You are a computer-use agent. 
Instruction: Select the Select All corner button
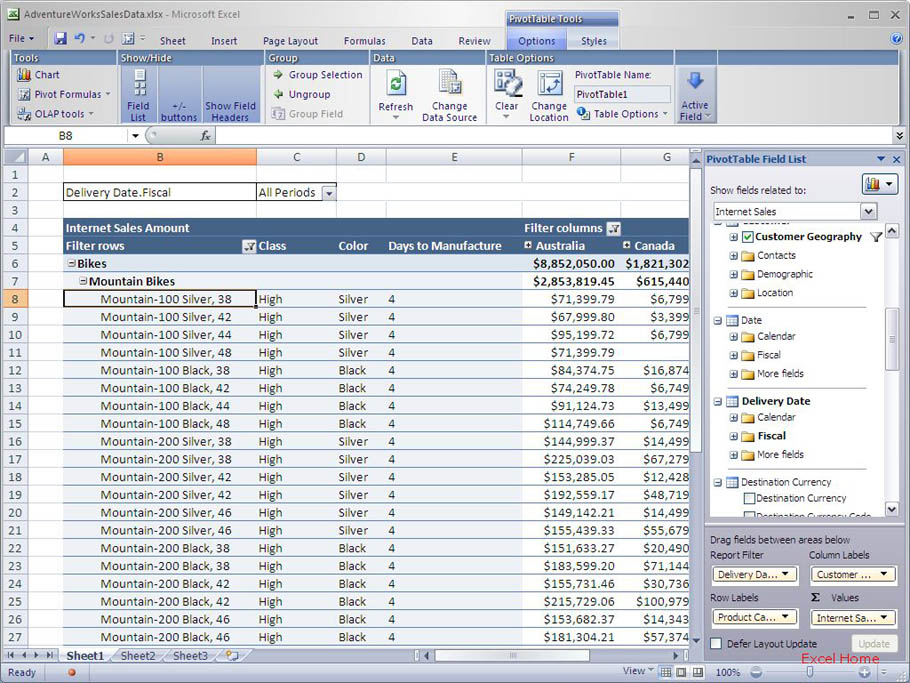[x=16, y=157]
